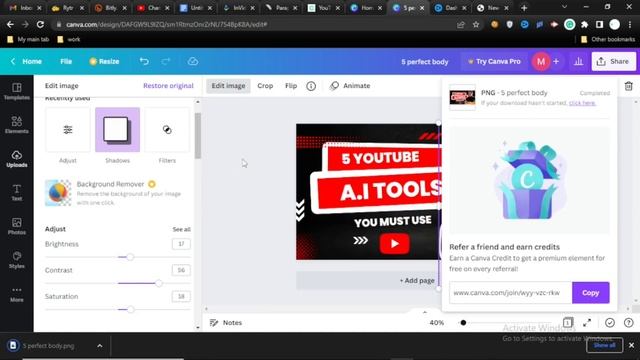Select the Crop option
The image size is (640, 360).
[x=265, y=86]
